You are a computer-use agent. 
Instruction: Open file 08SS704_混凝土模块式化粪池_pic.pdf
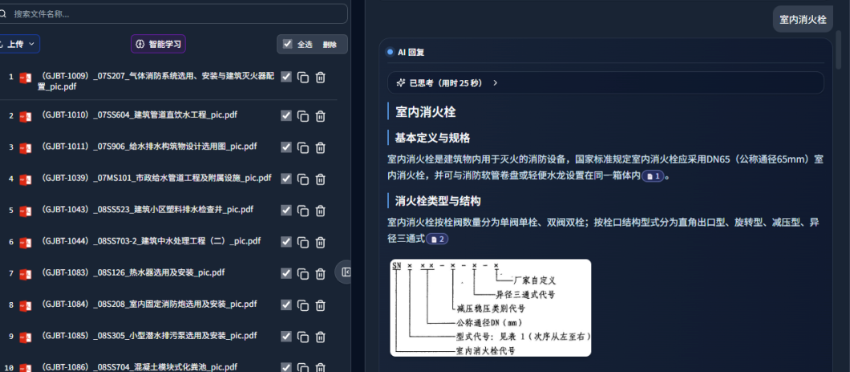coord(138,367)
